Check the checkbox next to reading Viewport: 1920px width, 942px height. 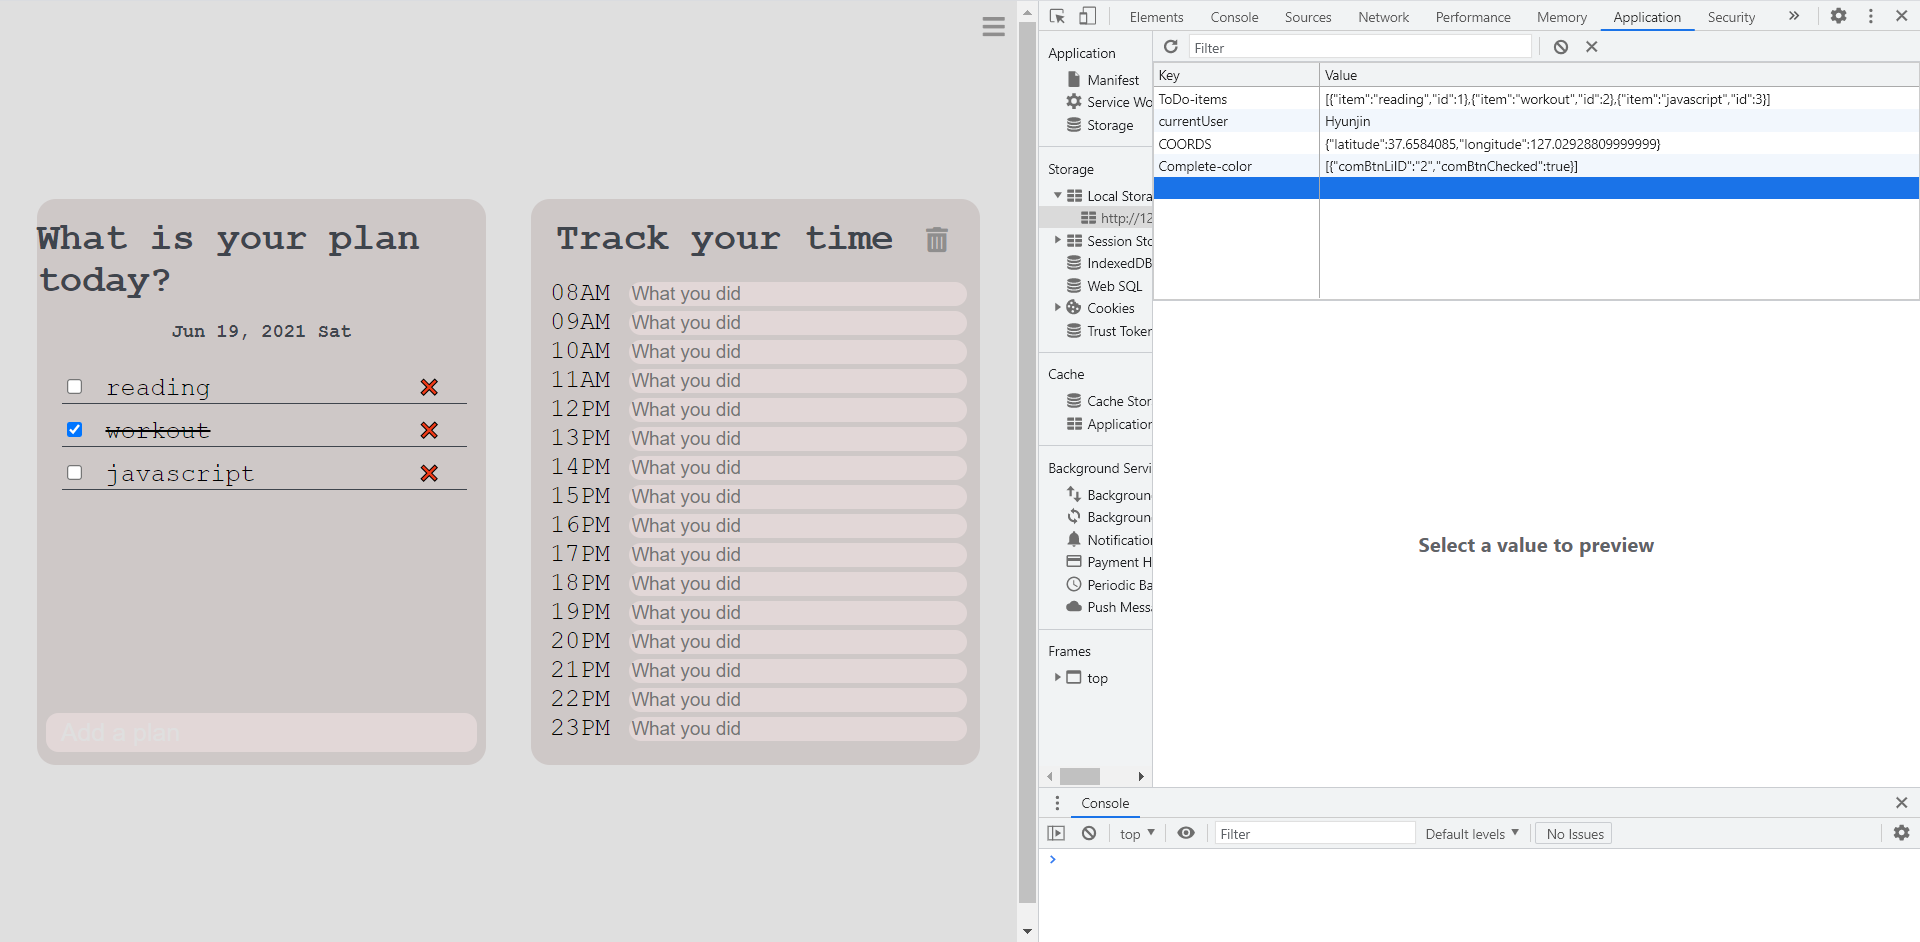pyautogui.click(x=74, y=386)
